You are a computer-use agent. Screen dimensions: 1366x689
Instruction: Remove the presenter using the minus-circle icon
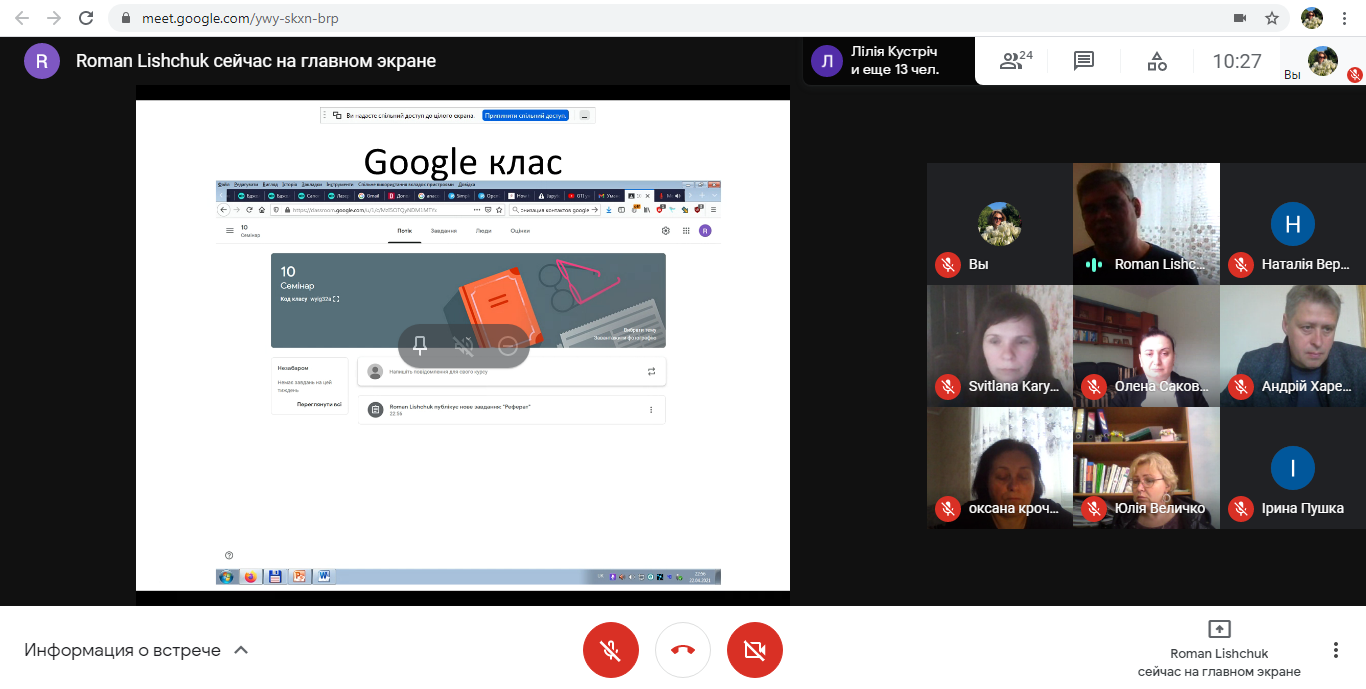click(x=507, y=346)
